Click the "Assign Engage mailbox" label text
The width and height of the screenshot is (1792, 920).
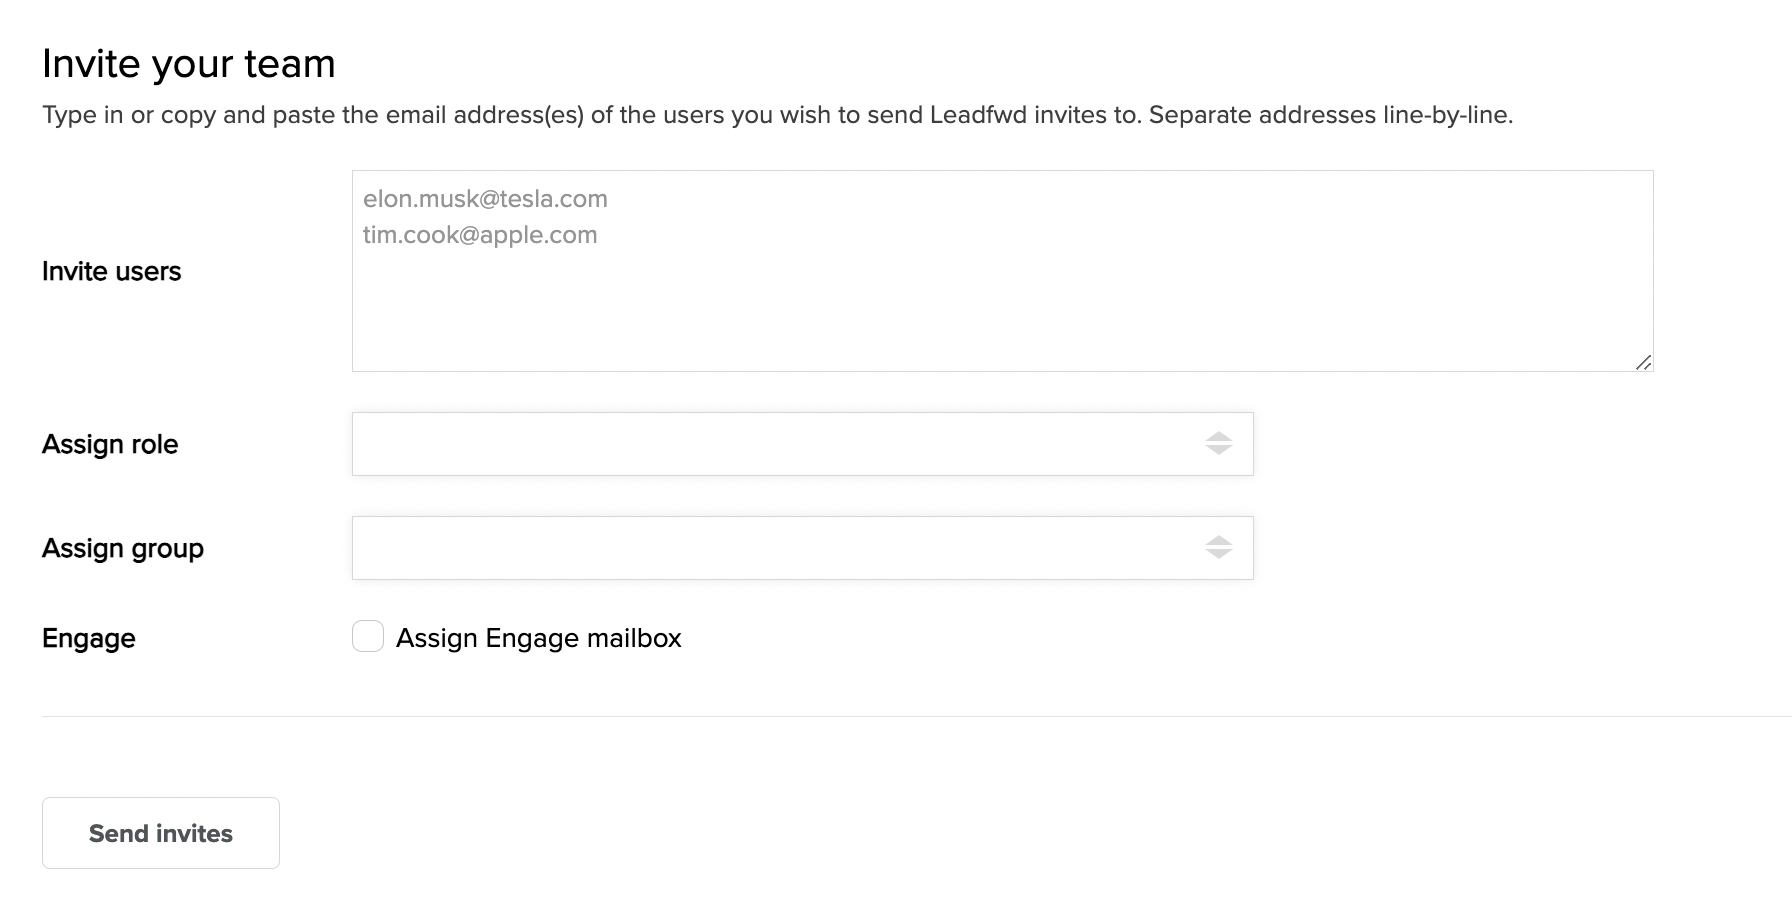(538, 638)
